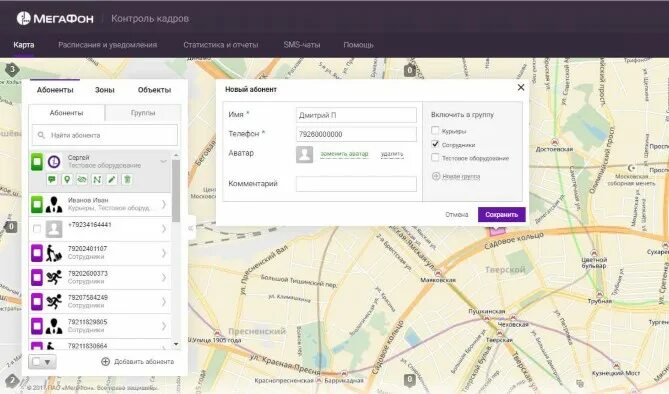Switch to the Группы sub-tab
The height and width of the screenshot is (394, 669).
coord(143,113)
